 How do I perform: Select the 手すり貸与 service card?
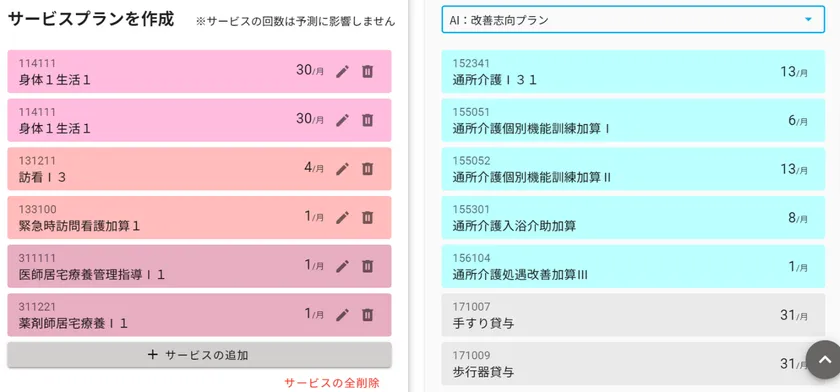633,315
